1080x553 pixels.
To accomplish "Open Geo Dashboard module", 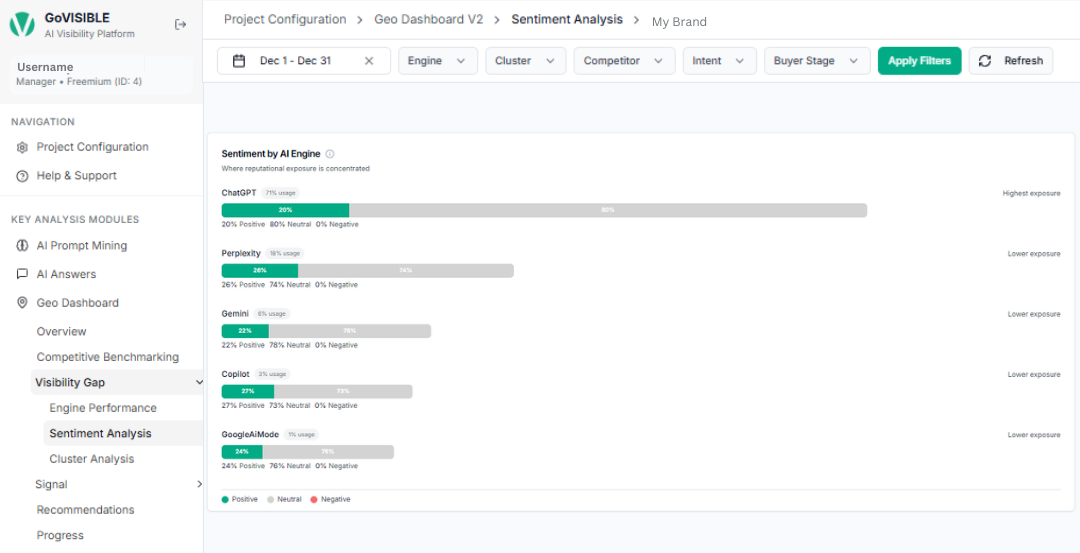I will [77, 303].
